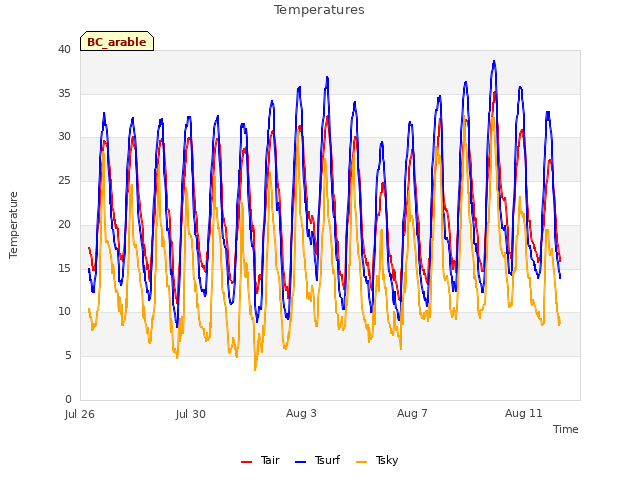Click the 20 y-axis tick label
The image size is (640, 480).
(x=64, y=224)
